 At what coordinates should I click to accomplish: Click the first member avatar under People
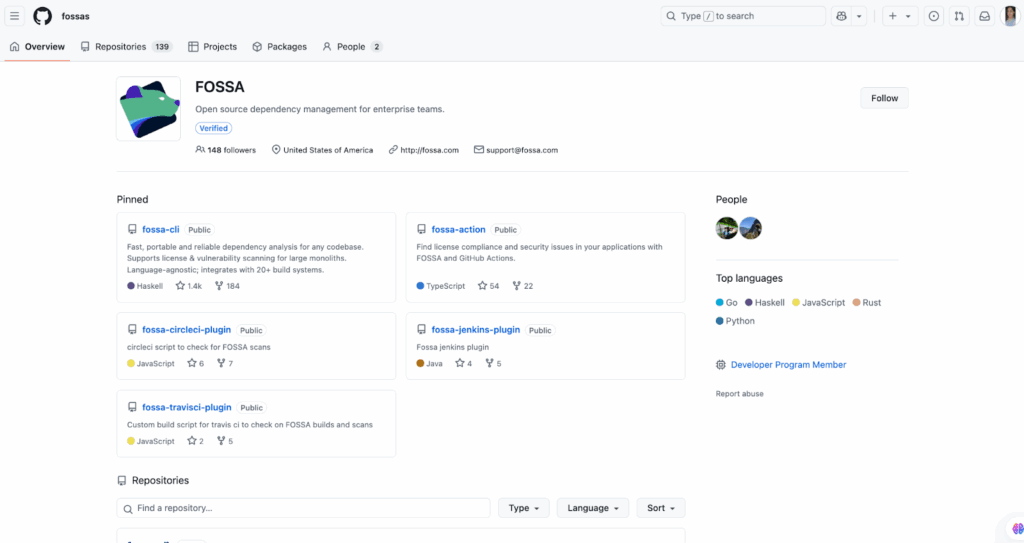click(727, 228)
